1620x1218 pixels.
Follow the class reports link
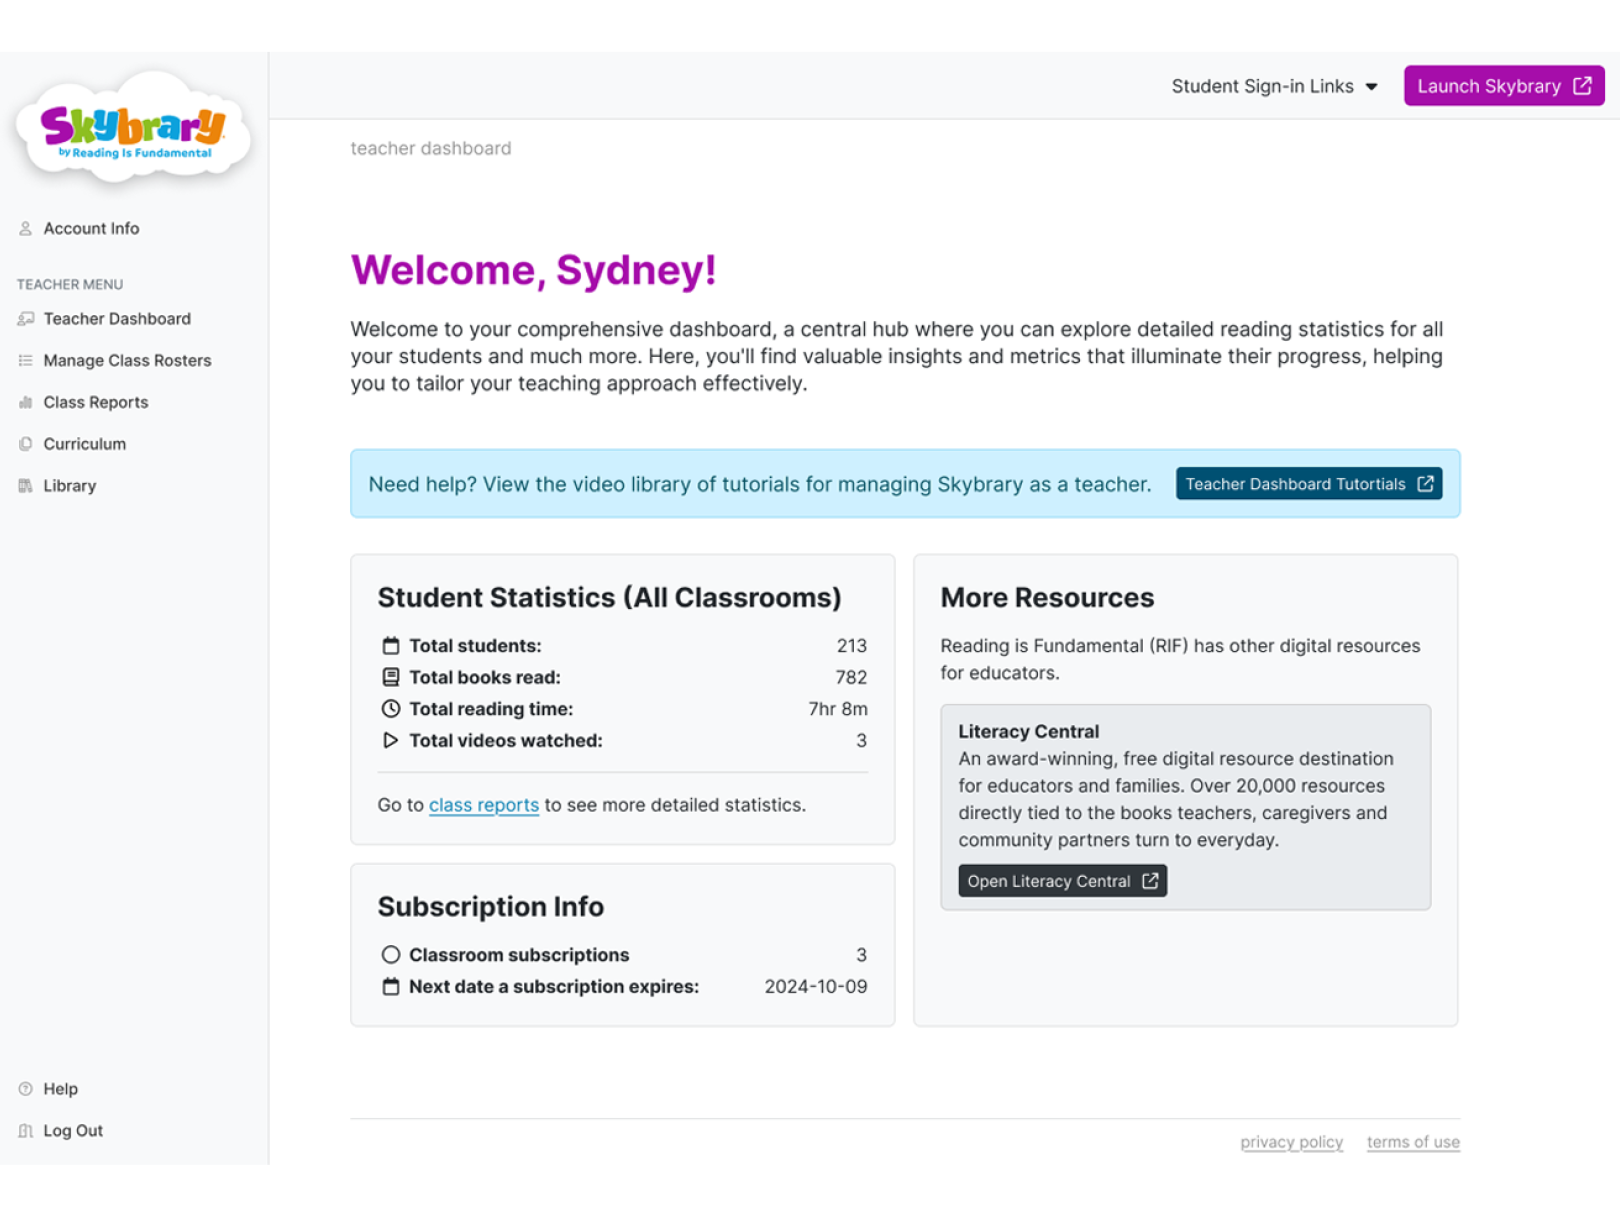(483, 804)
